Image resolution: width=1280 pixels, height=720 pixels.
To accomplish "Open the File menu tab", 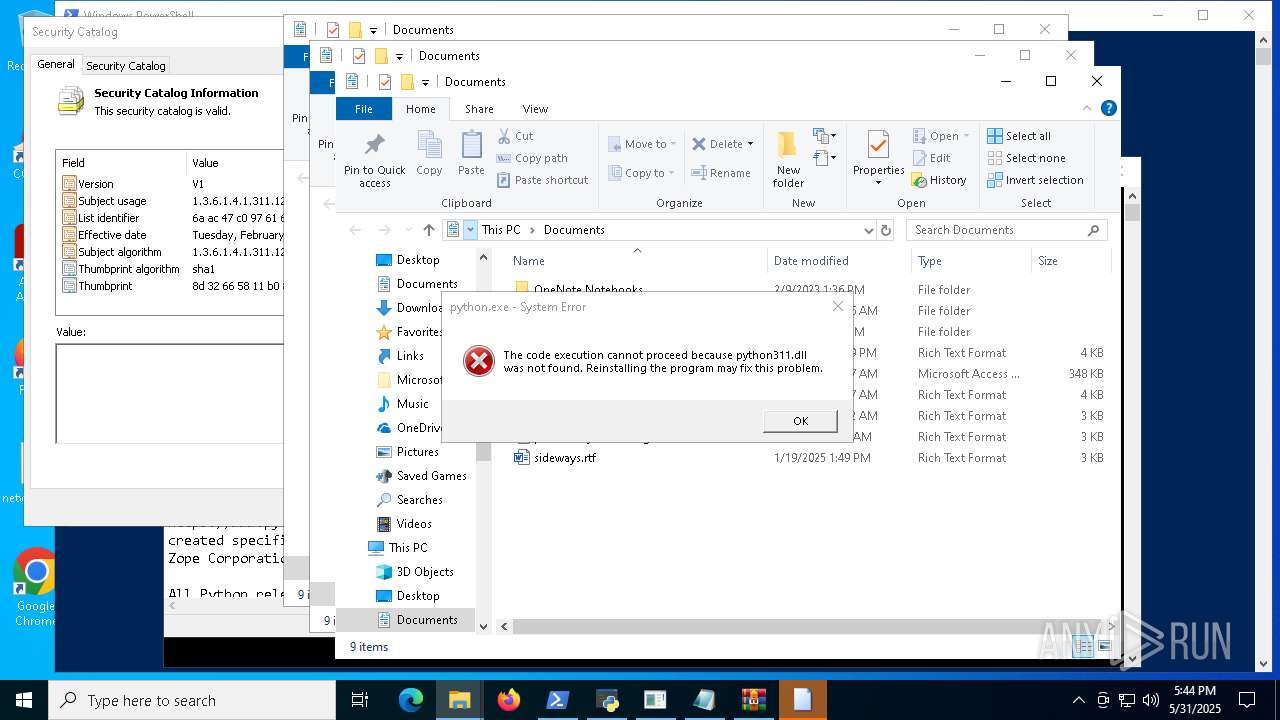I will 364,109.
